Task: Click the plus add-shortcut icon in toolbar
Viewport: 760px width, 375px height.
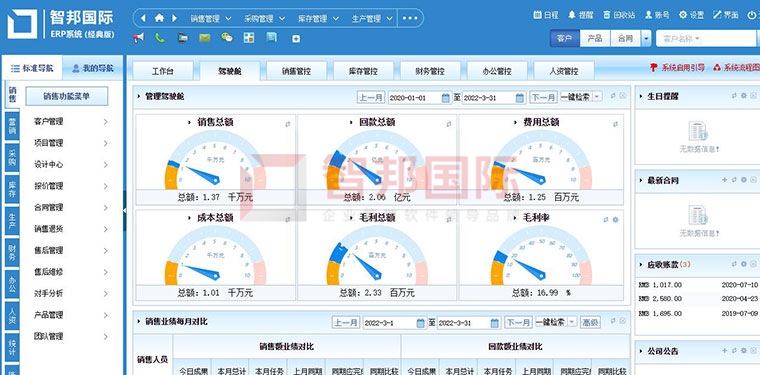Action: [x=296, y=39]
